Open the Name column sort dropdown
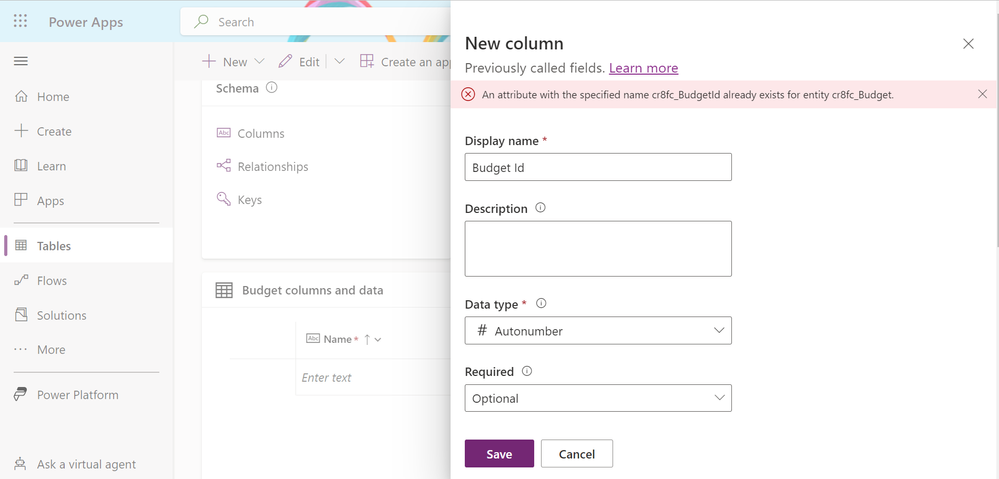 pyautogui.click(x=378, y=340)
